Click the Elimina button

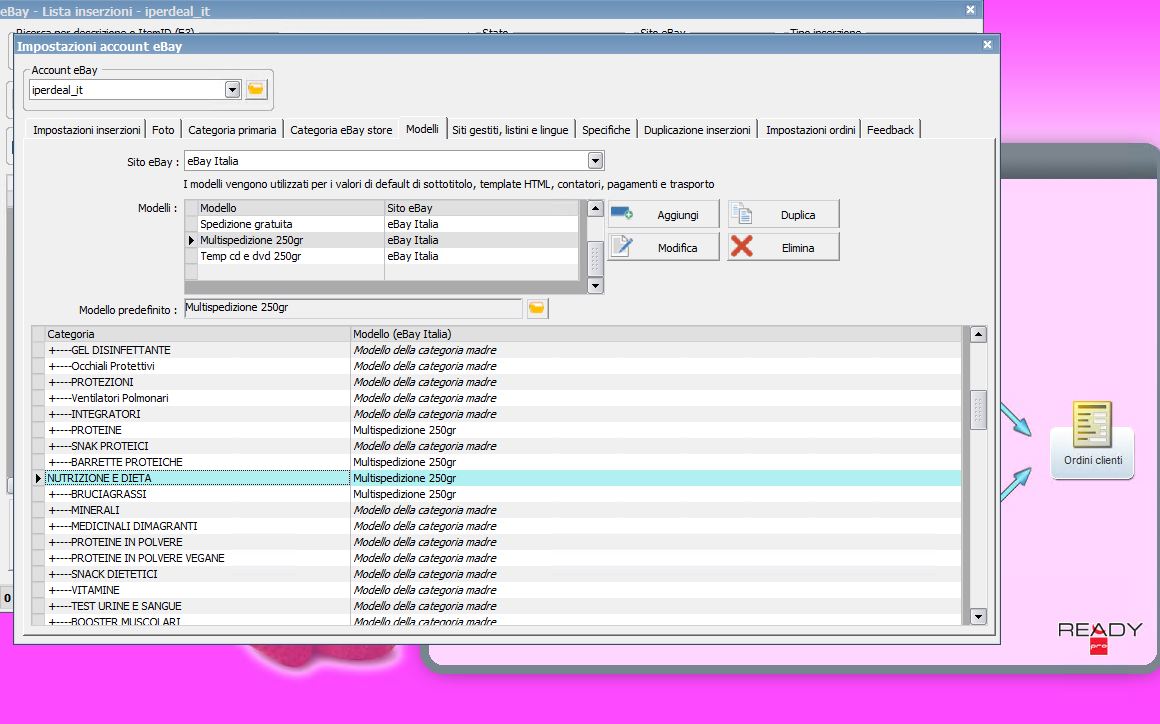783,247
